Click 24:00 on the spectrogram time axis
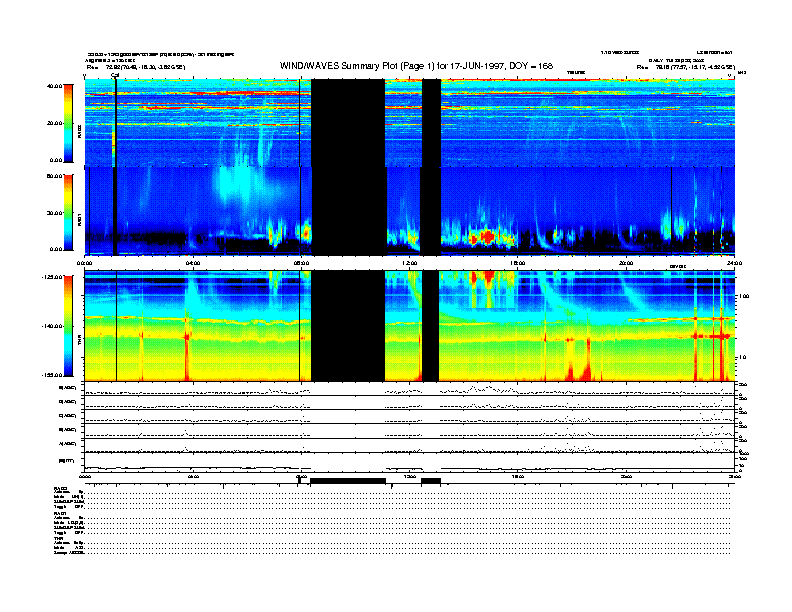This screenshot has width=792, height=612. coord(734,263)
